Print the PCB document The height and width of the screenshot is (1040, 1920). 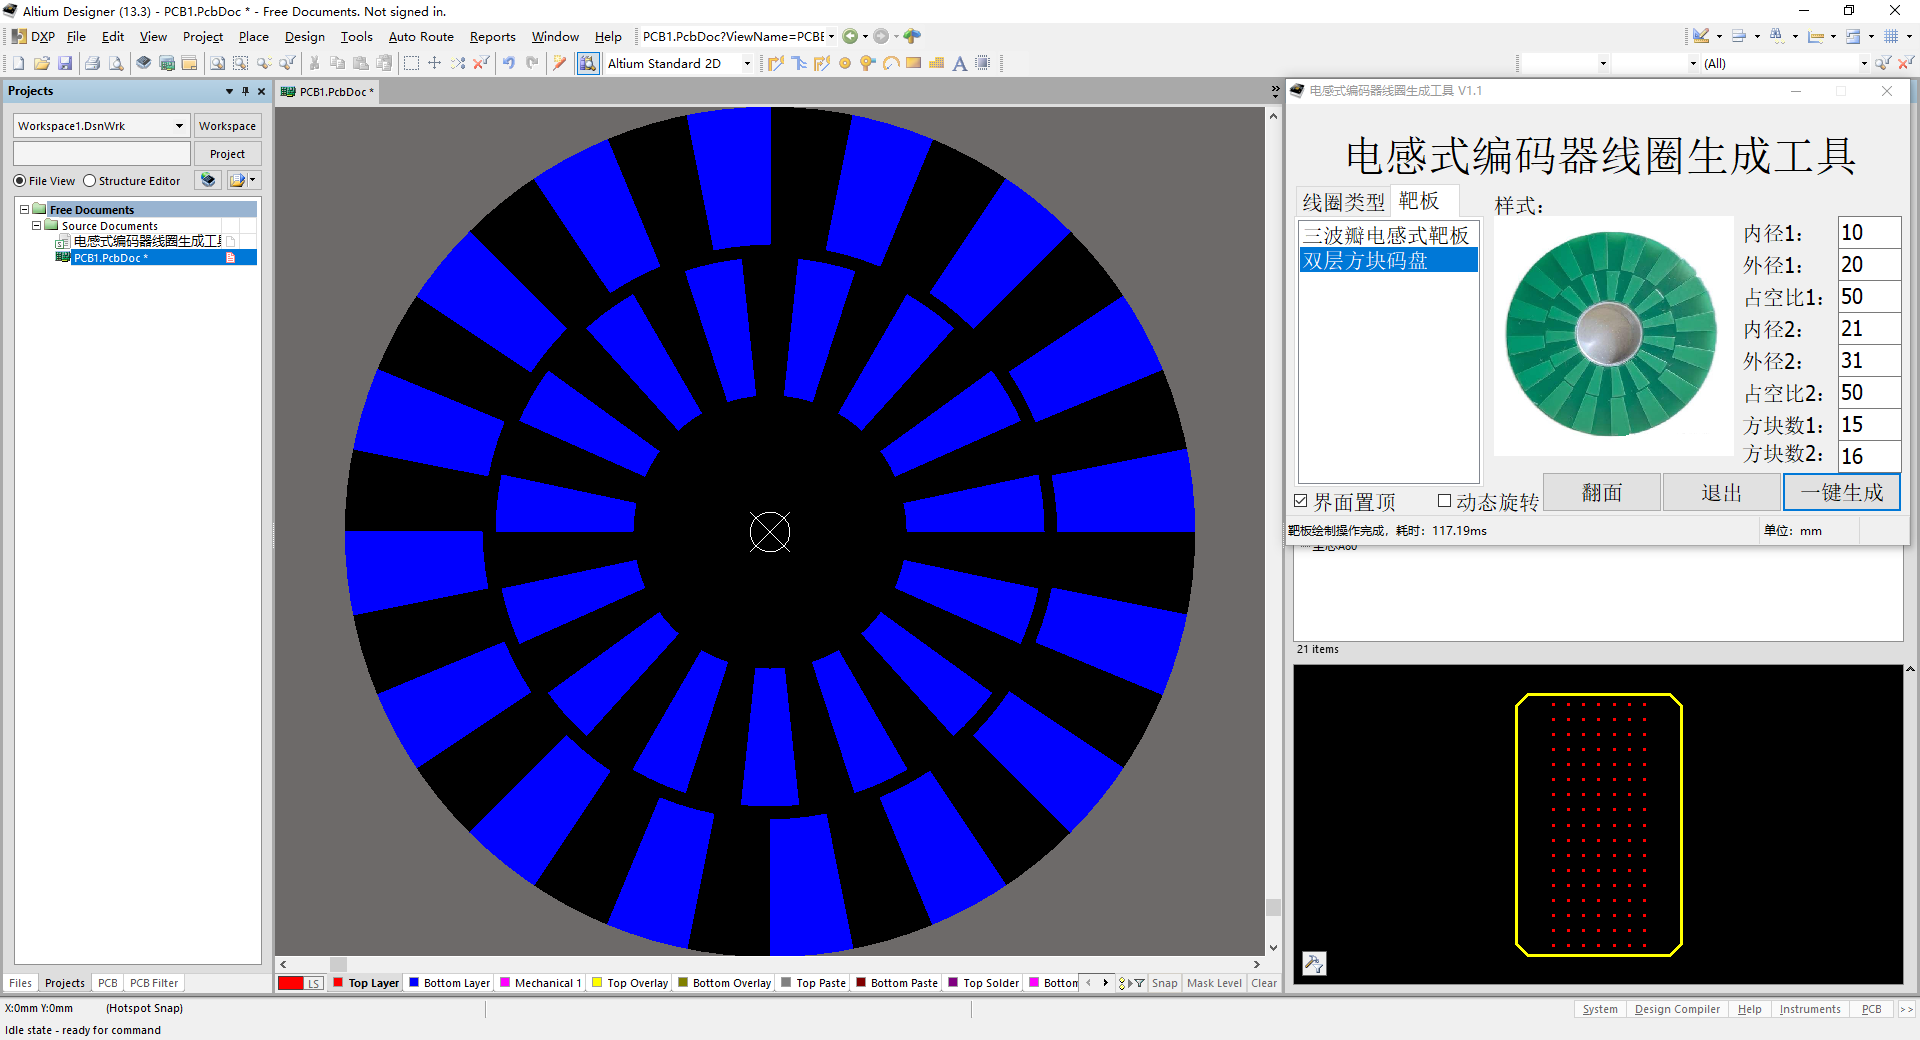tap(92, 63)
